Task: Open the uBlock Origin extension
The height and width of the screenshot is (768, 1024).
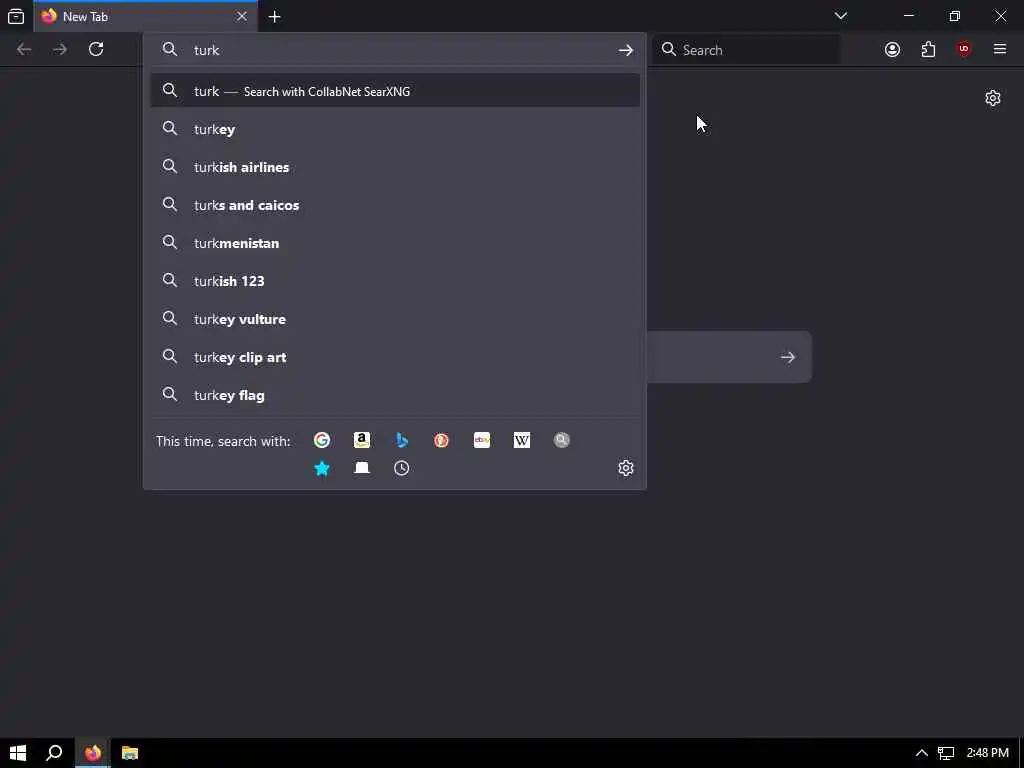Action: coord(964,50)
